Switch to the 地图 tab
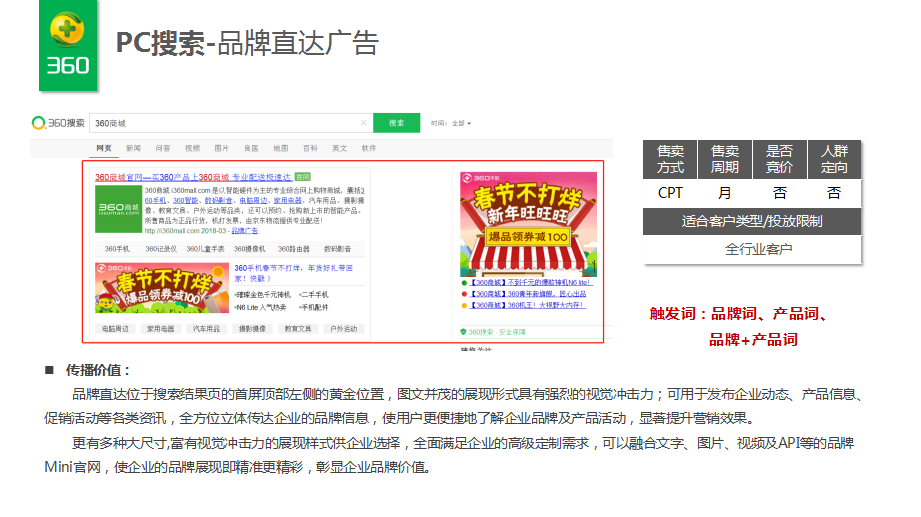Viewport: 921px width, 517px height. point(281,148)
